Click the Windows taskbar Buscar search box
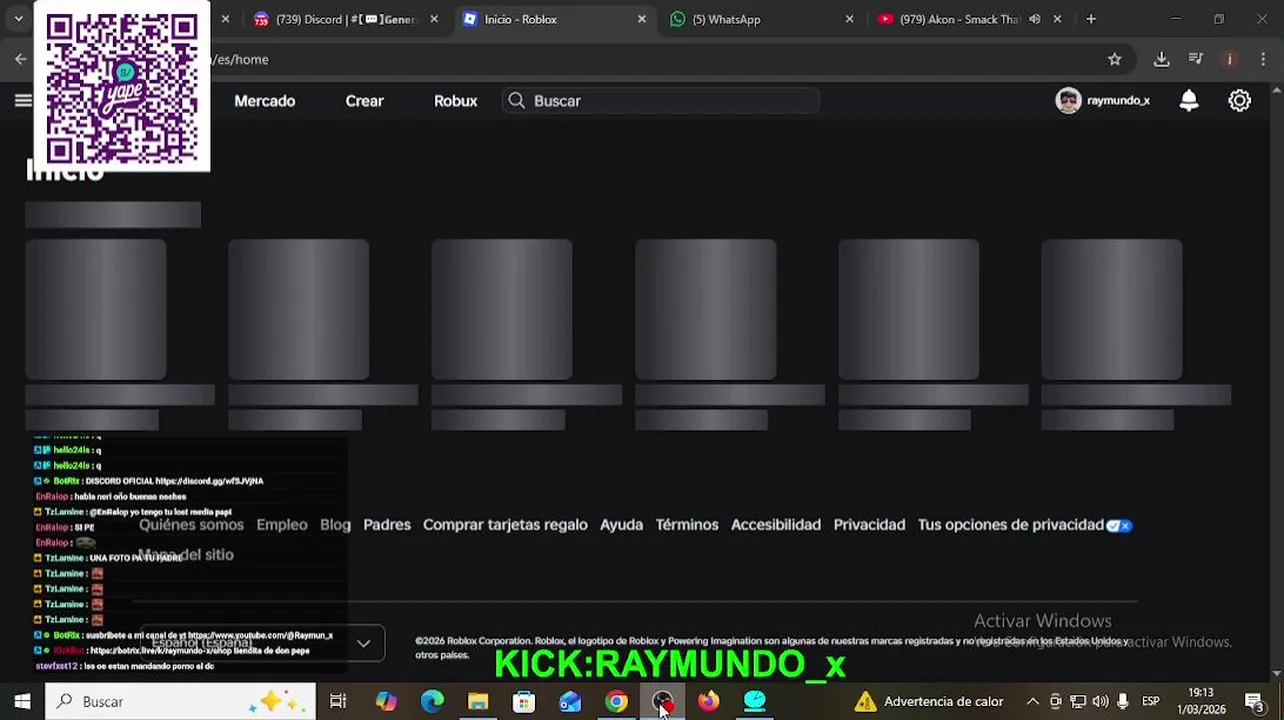This screenshot has height=720, width=1284. coord(180,701)
